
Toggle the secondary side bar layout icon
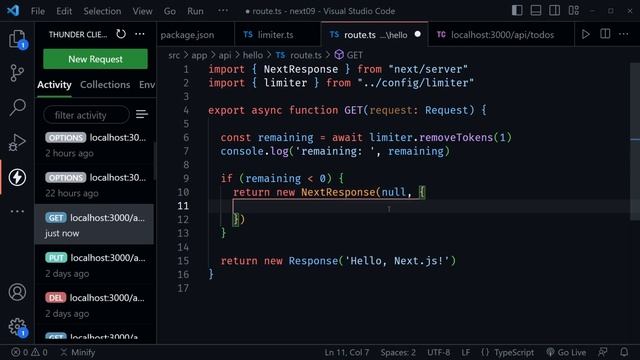[x=555, y=11]
